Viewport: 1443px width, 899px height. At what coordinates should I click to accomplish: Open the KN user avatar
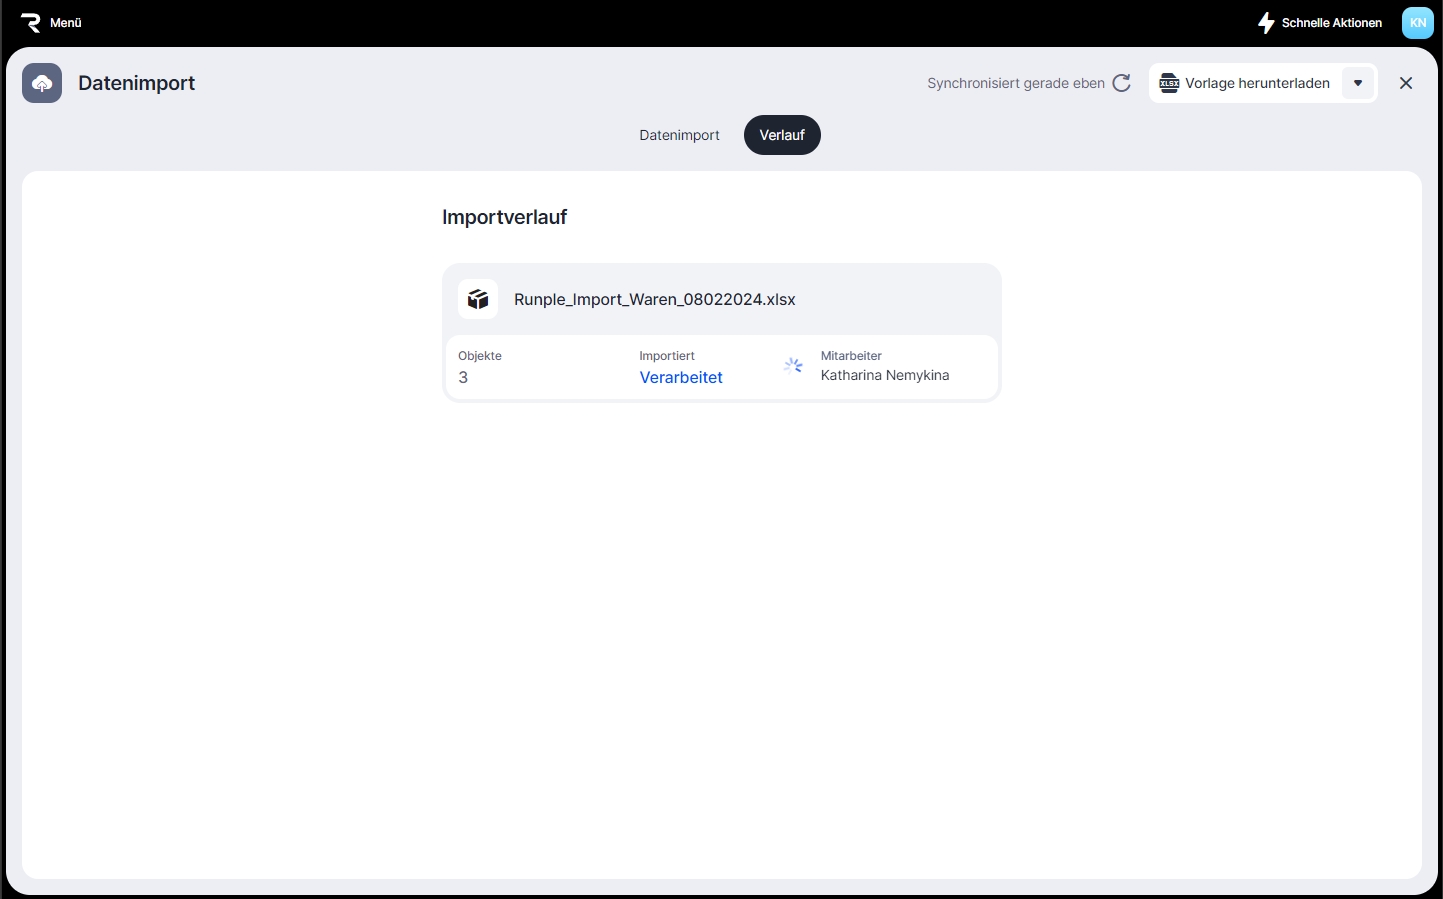1417,22
